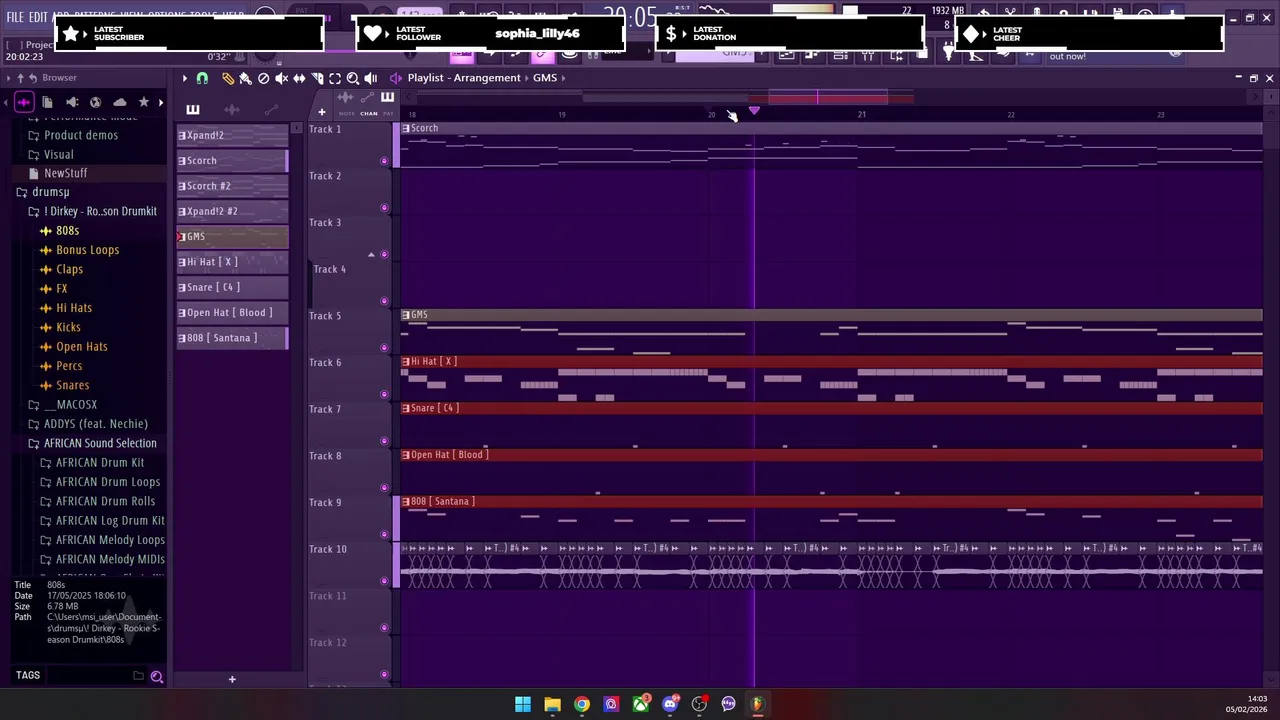Mute Track 5 using its mute dot
Image resolution: width=1280 pixels, height=720 pixels.
coord(384,348)
